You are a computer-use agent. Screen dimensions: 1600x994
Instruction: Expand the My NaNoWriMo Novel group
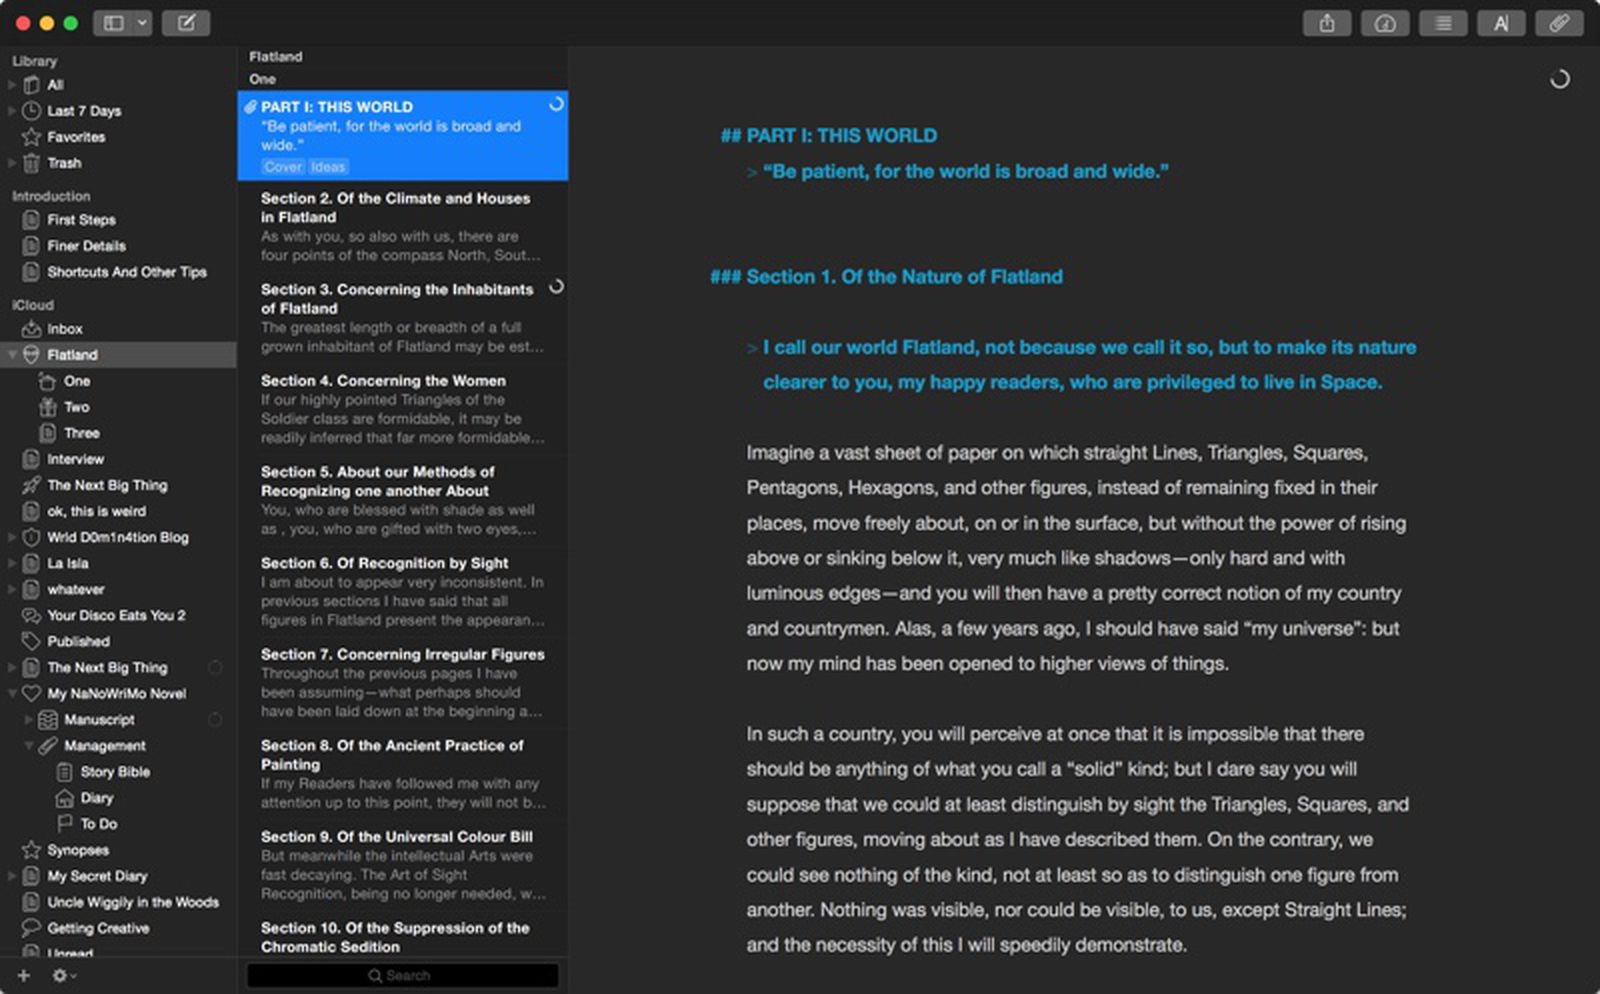coord(12,693)
